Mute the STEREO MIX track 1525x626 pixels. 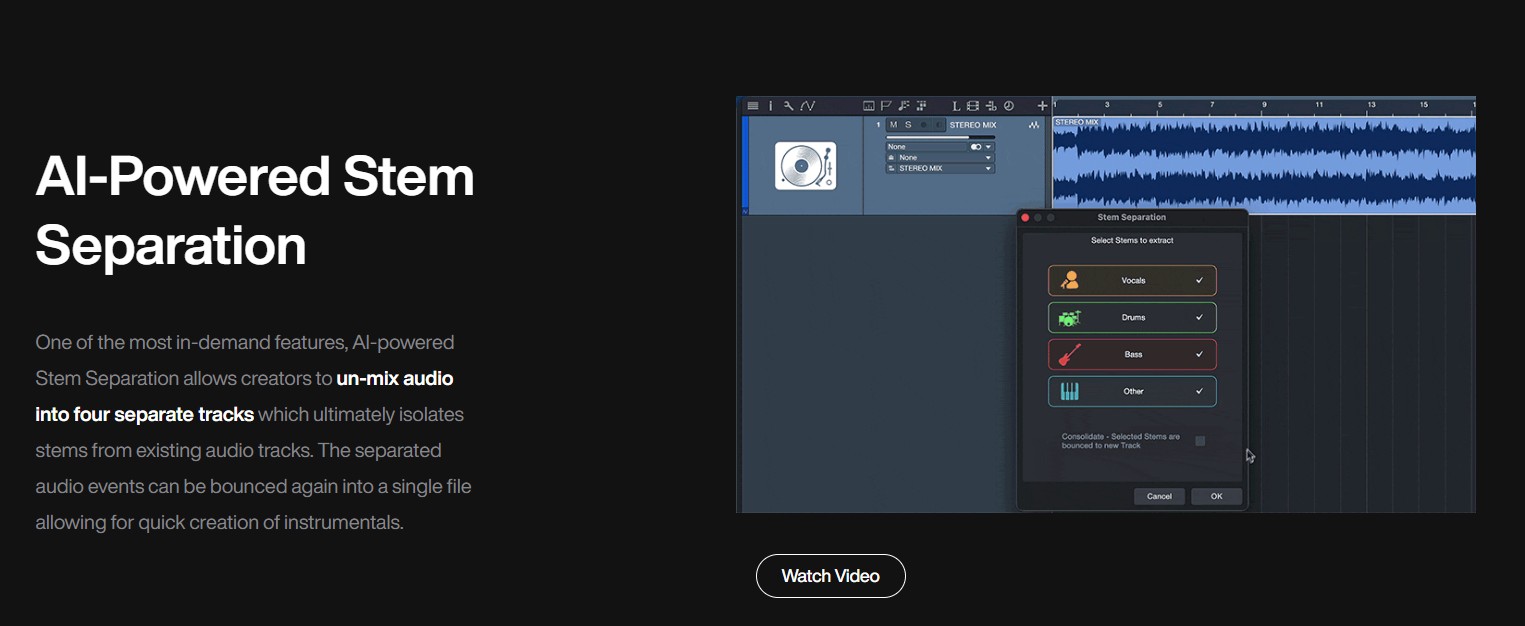tap(893, 125)
